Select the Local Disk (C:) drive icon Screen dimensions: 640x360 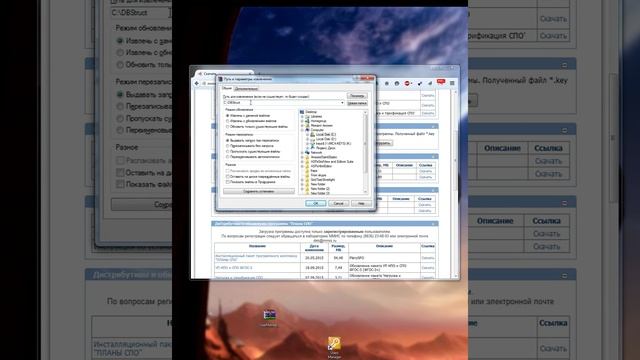(x=312, y=134)
